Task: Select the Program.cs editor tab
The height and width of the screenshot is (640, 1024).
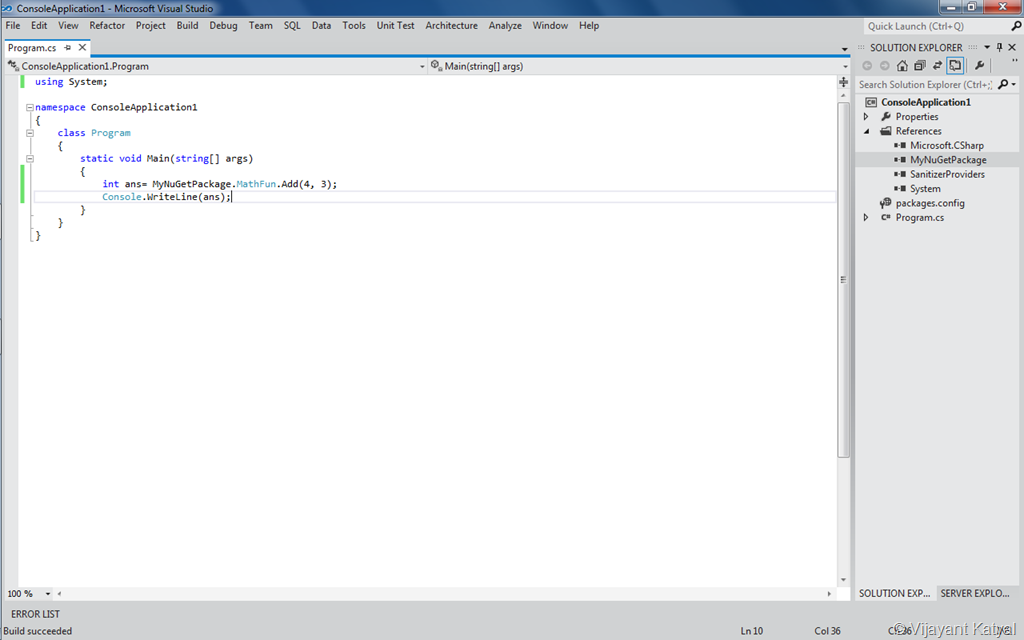Action: (x=32, y=48)
